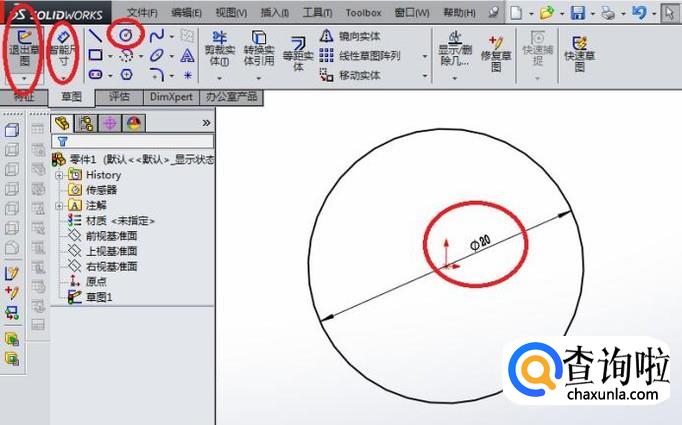Select the Point sketch tool

(187, 75)
